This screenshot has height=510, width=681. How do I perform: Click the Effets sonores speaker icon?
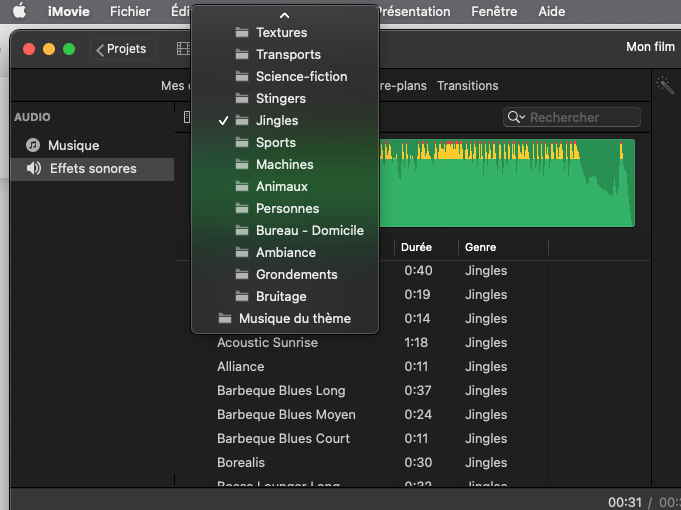coord(33,169)
